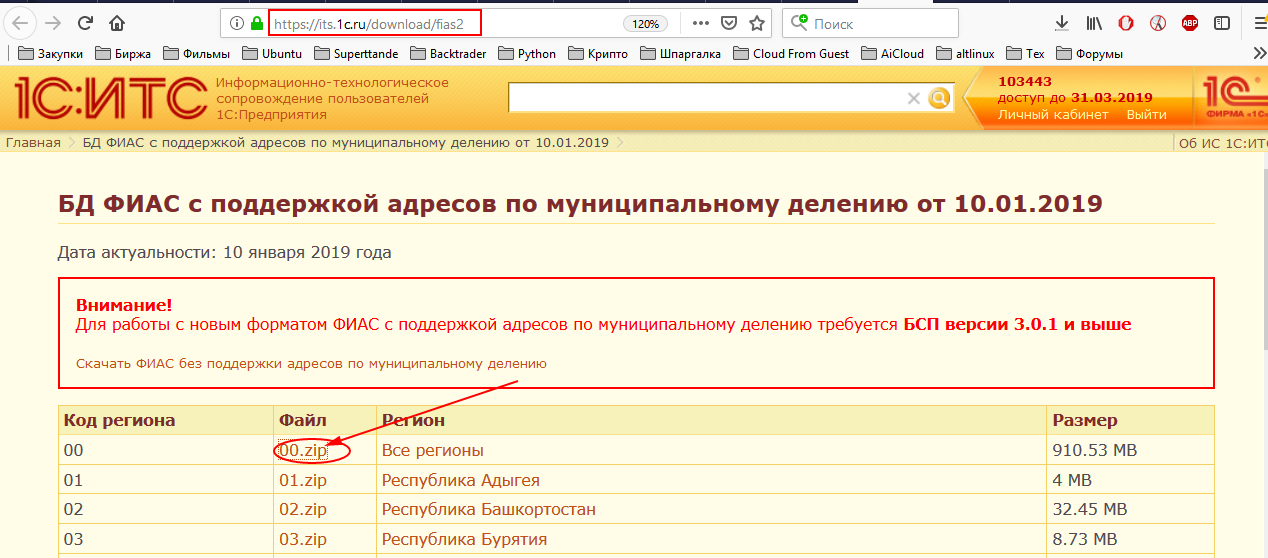The image size is (1268, 558).
Task: Open the Форумы bookmarks folder
Action: [x=1089, y=54]
